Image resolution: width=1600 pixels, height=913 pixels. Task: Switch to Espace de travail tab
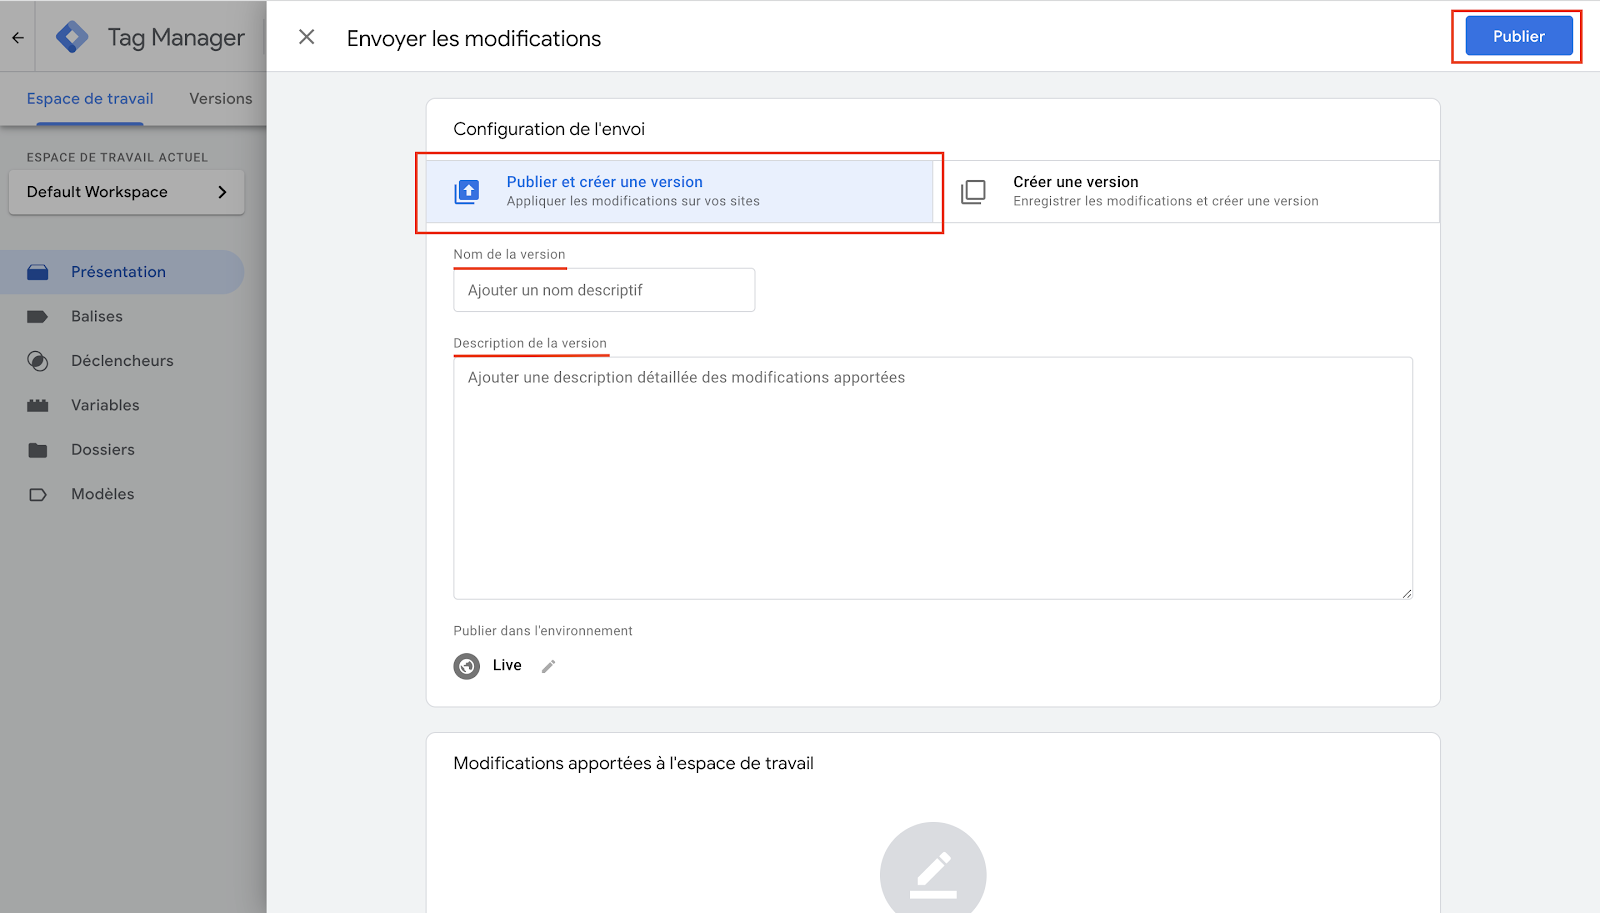click(x=90, y=98)
